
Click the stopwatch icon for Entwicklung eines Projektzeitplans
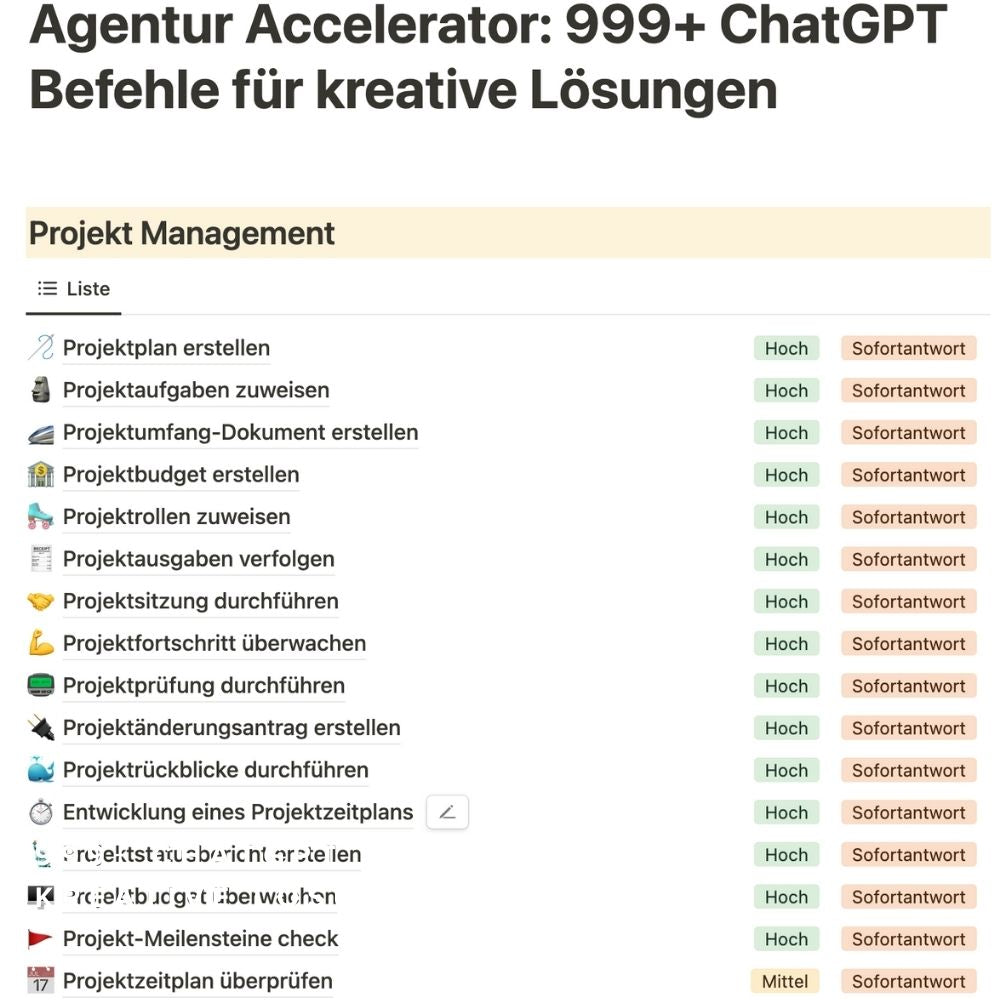click(x=41, y=812)
